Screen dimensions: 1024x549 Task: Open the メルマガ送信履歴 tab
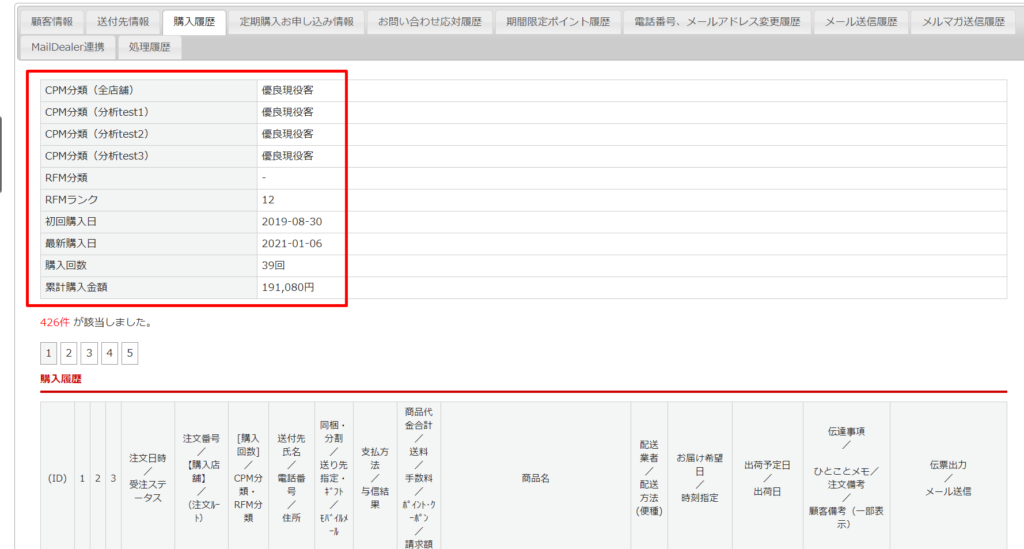coord(963,22)
